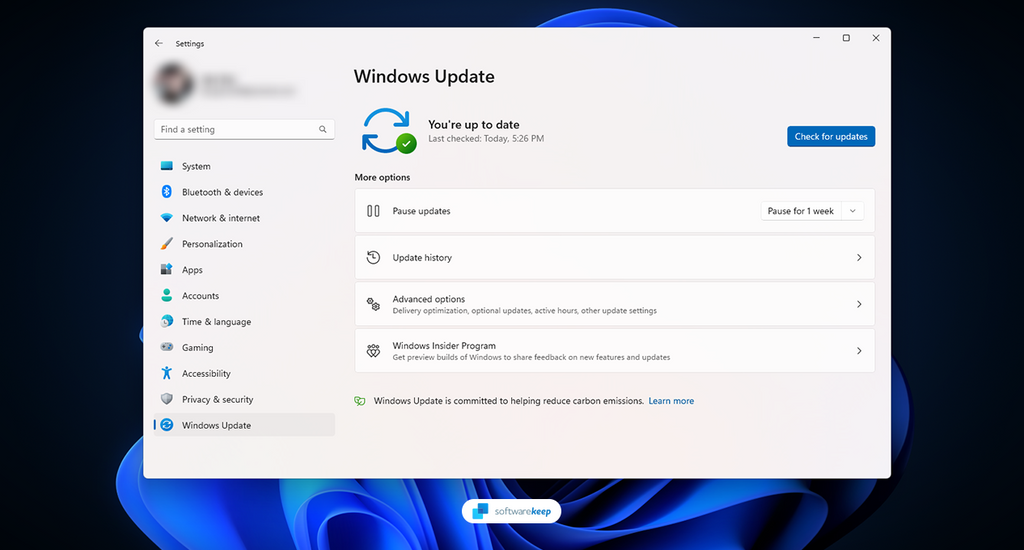Click the Apps icon in sidebar
This screenshot has width=1024, height=550.
click(167, 269)
